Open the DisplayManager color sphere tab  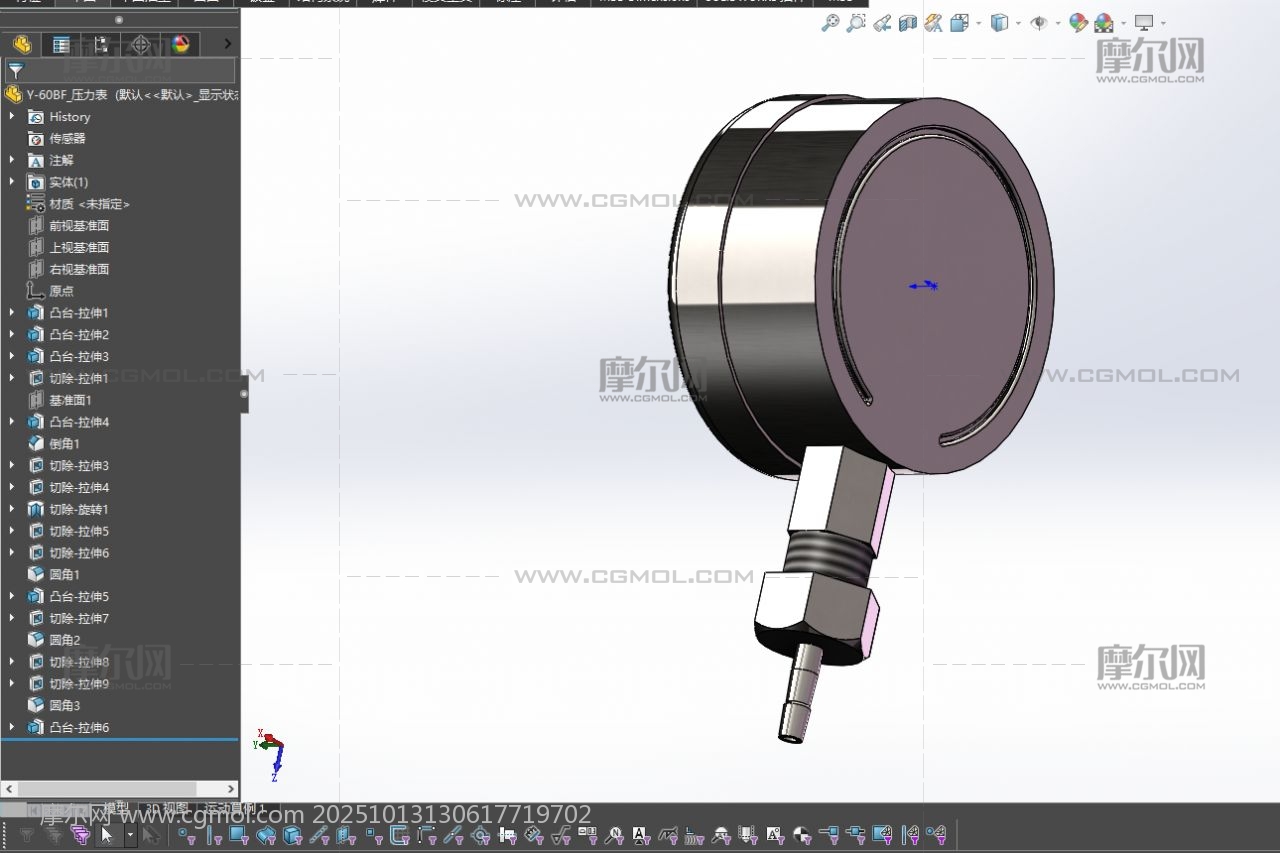(180, 44)
